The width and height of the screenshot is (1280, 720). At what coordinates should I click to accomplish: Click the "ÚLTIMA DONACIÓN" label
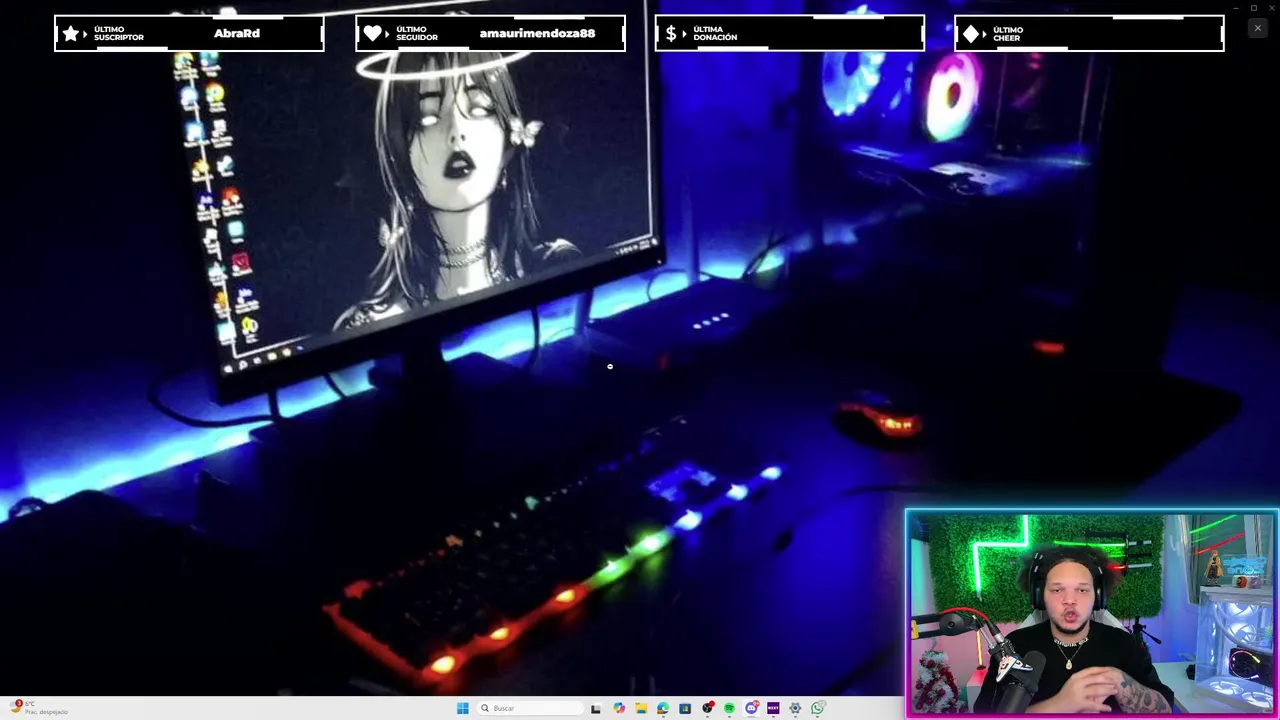pyautogui.click(x=715, y=34)
